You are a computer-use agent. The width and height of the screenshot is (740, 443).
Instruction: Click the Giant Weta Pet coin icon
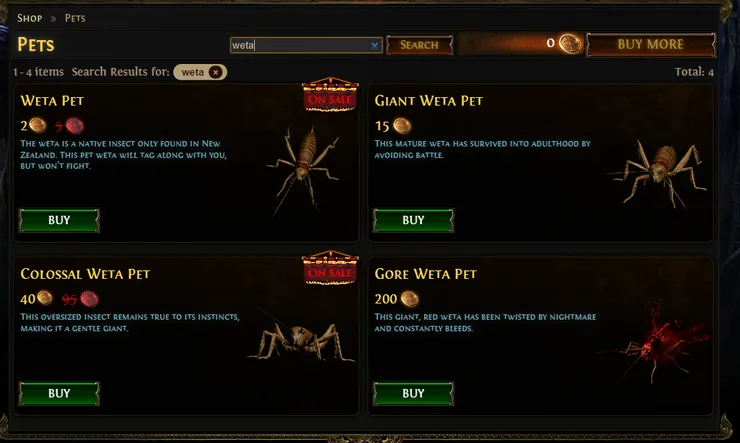pos(402,125)
